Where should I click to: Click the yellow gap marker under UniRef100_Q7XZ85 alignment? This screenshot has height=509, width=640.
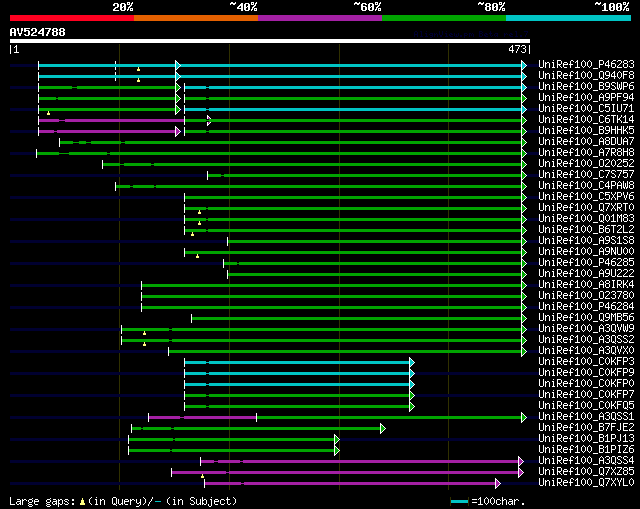point(202,476)
